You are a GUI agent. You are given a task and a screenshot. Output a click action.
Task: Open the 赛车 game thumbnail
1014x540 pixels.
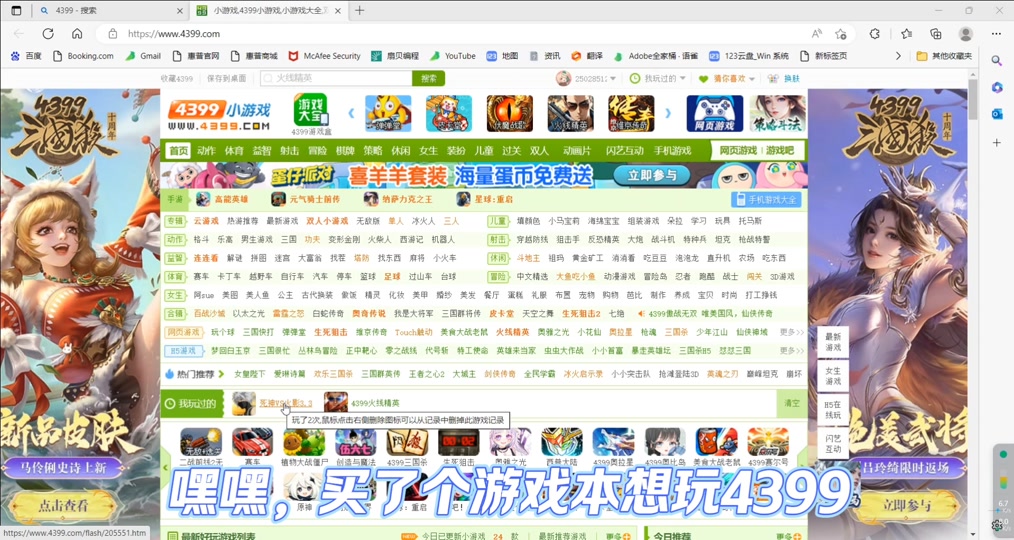click(x=252, y=442)
